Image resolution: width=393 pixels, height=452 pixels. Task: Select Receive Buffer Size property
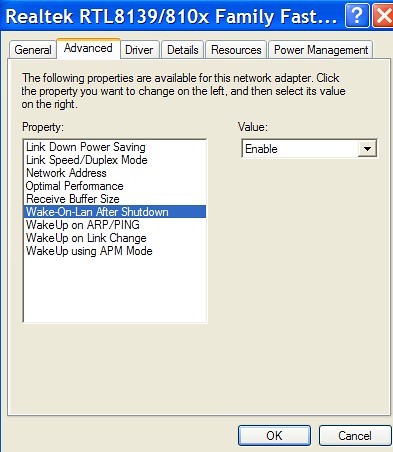click(x=115, y=199)
